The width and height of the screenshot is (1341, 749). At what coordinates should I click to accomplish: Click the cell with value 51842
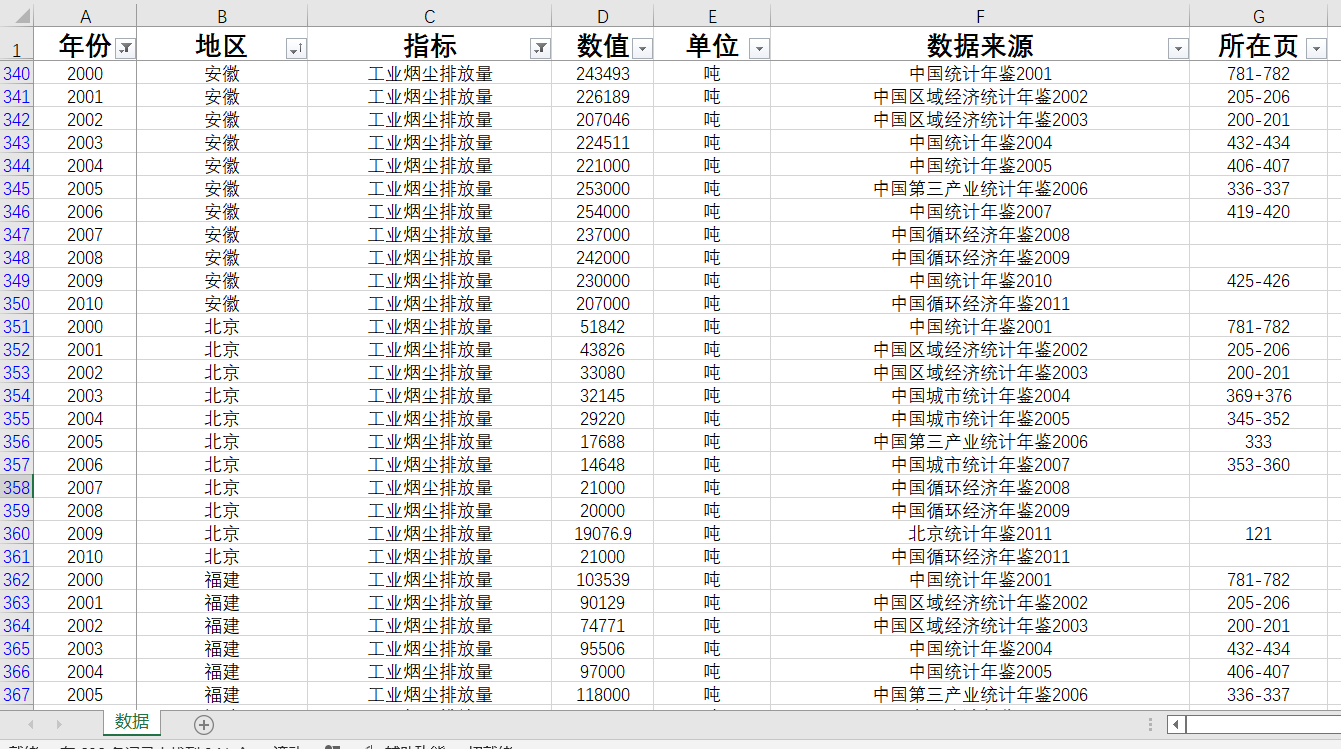click(603, 327)
